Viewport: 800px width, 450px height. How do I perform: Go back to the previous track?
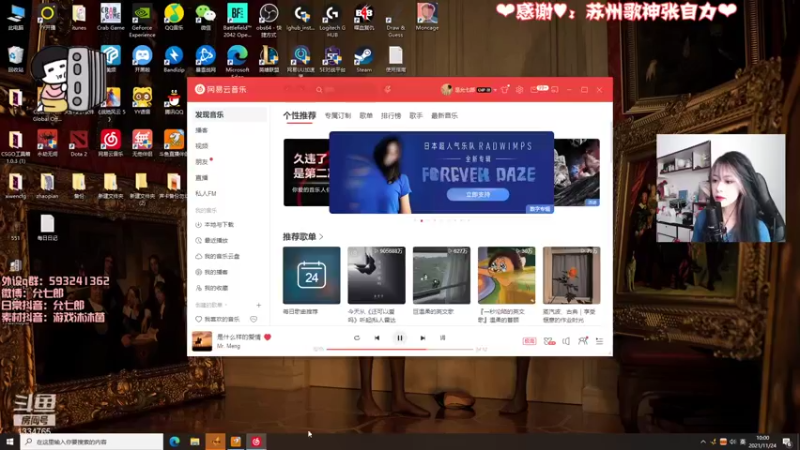coord(377,338)
